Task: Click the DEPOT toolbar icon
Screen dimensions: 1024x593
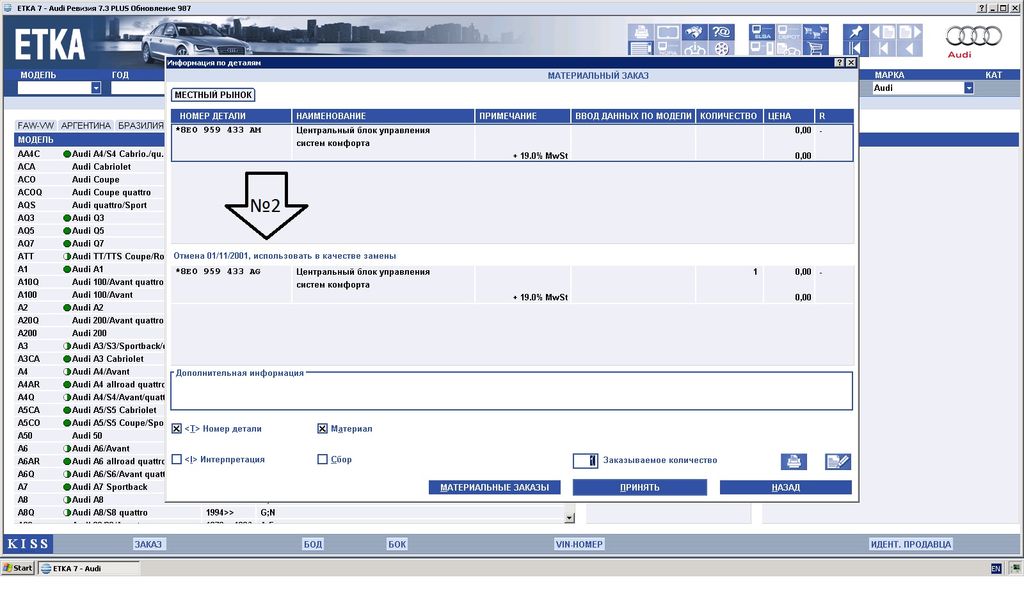Action: tap(789, 32)
